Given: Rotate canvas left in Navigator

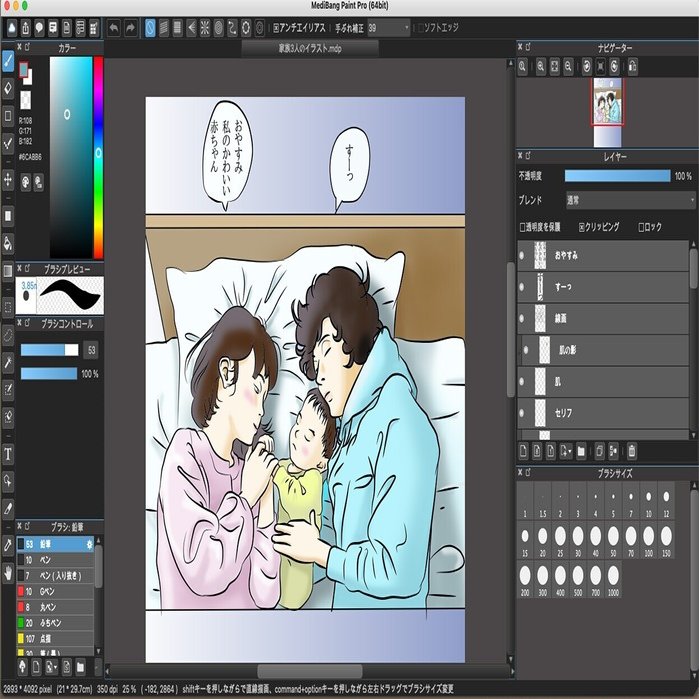Looking at the screenshot, I should (x=587, y=67).
